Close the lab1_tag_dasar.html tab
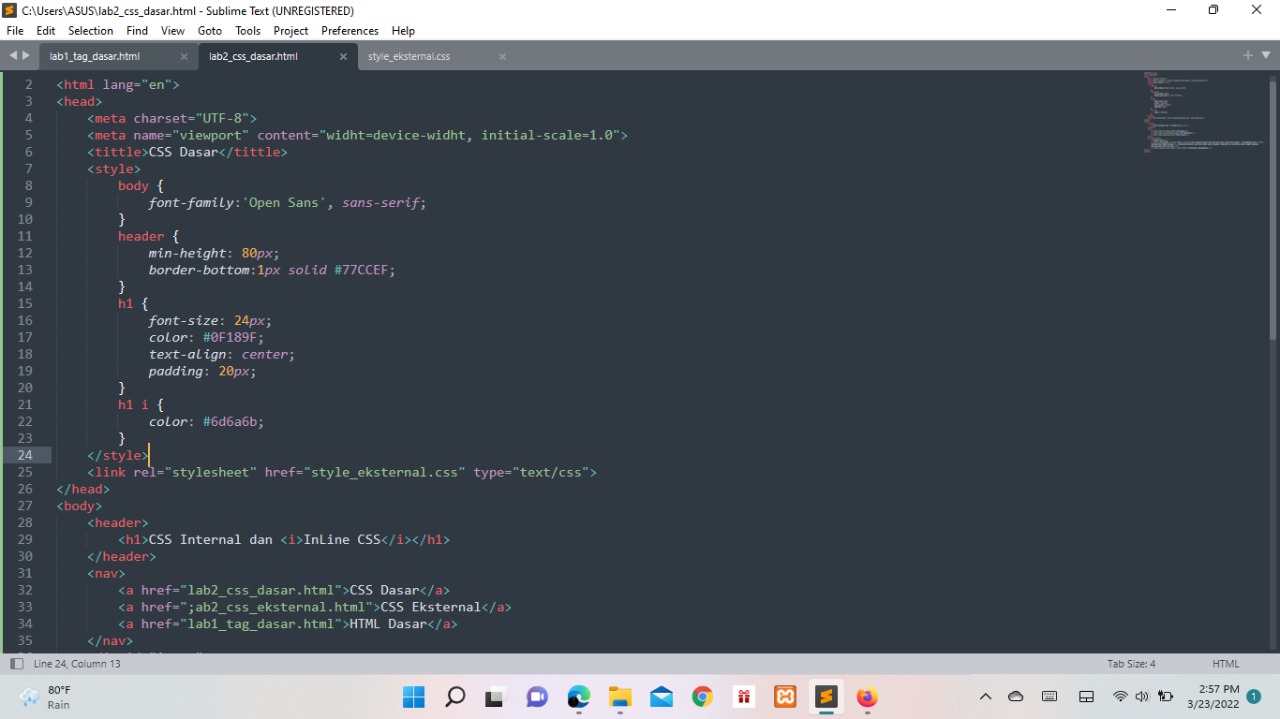 [184, 57]
